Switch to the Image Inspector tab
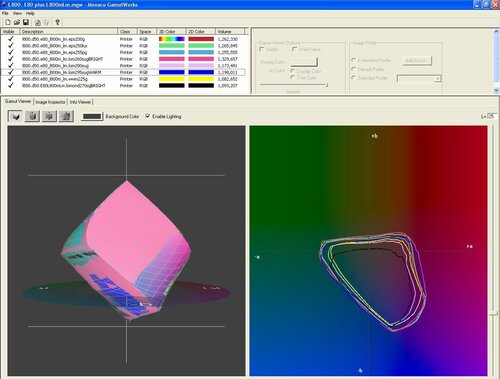The height and width of the screenshot is (379, 500). [50, 102]
